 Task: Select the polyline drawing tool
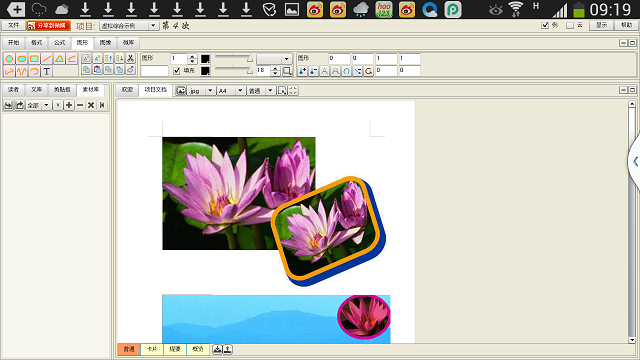coord(9,71)
